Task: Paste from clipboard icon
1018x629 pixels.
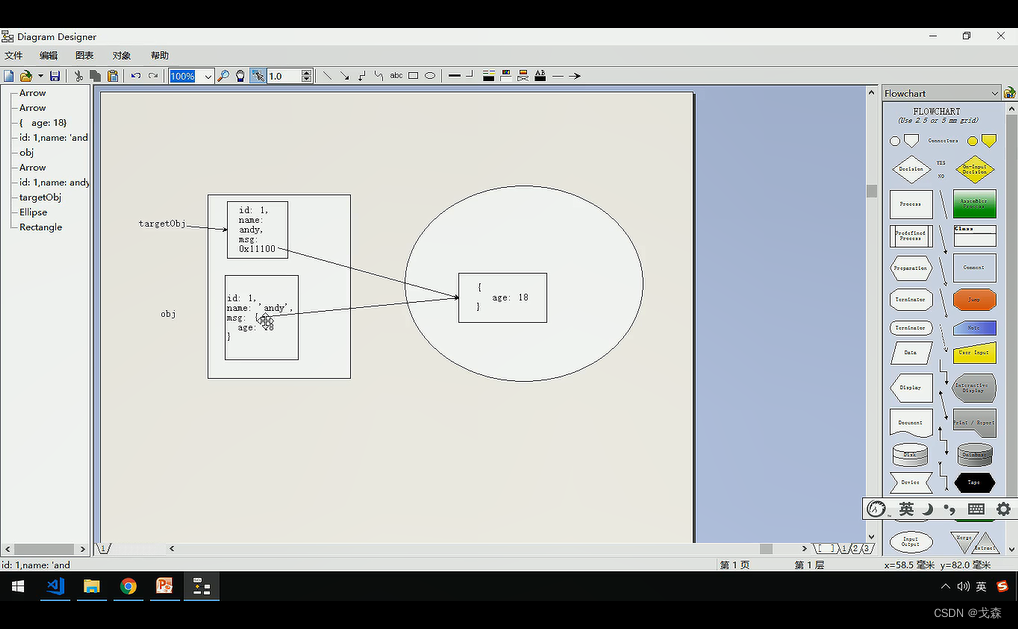Action: [x=113, y=76]
